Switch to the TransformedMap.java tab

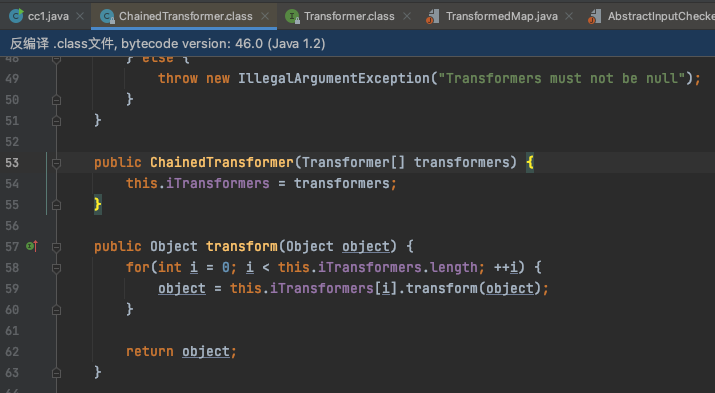(502, 16)
